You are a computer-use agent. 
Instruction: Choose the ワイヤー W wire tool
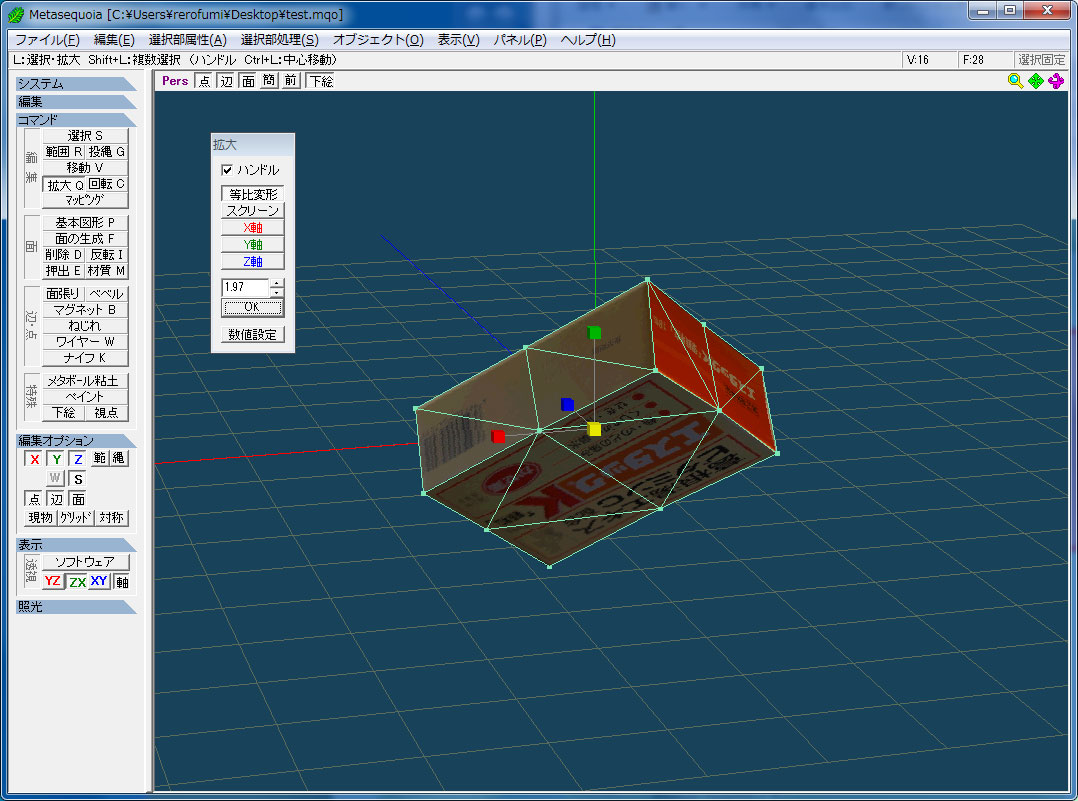click(85, 342)
